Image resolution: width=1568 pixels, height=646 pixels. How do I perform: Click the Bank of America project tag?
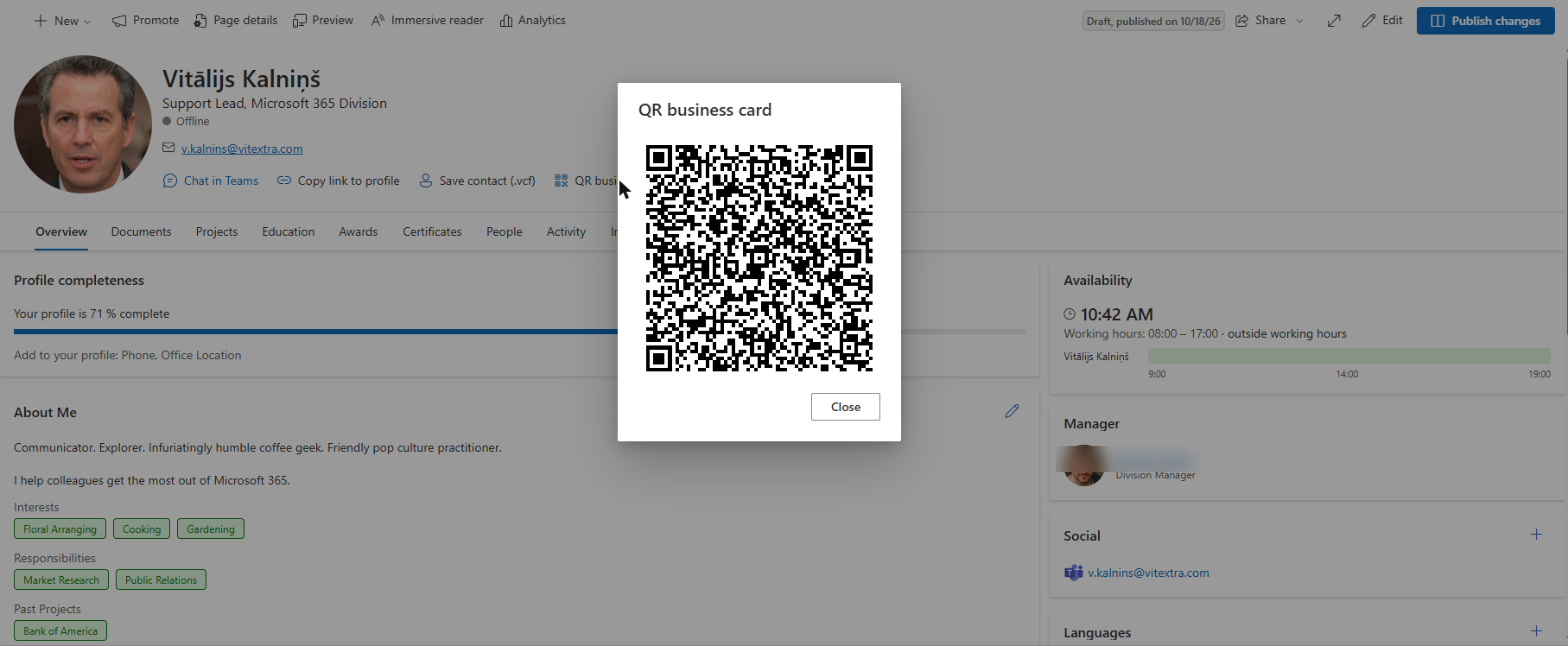tap(60, 631)
